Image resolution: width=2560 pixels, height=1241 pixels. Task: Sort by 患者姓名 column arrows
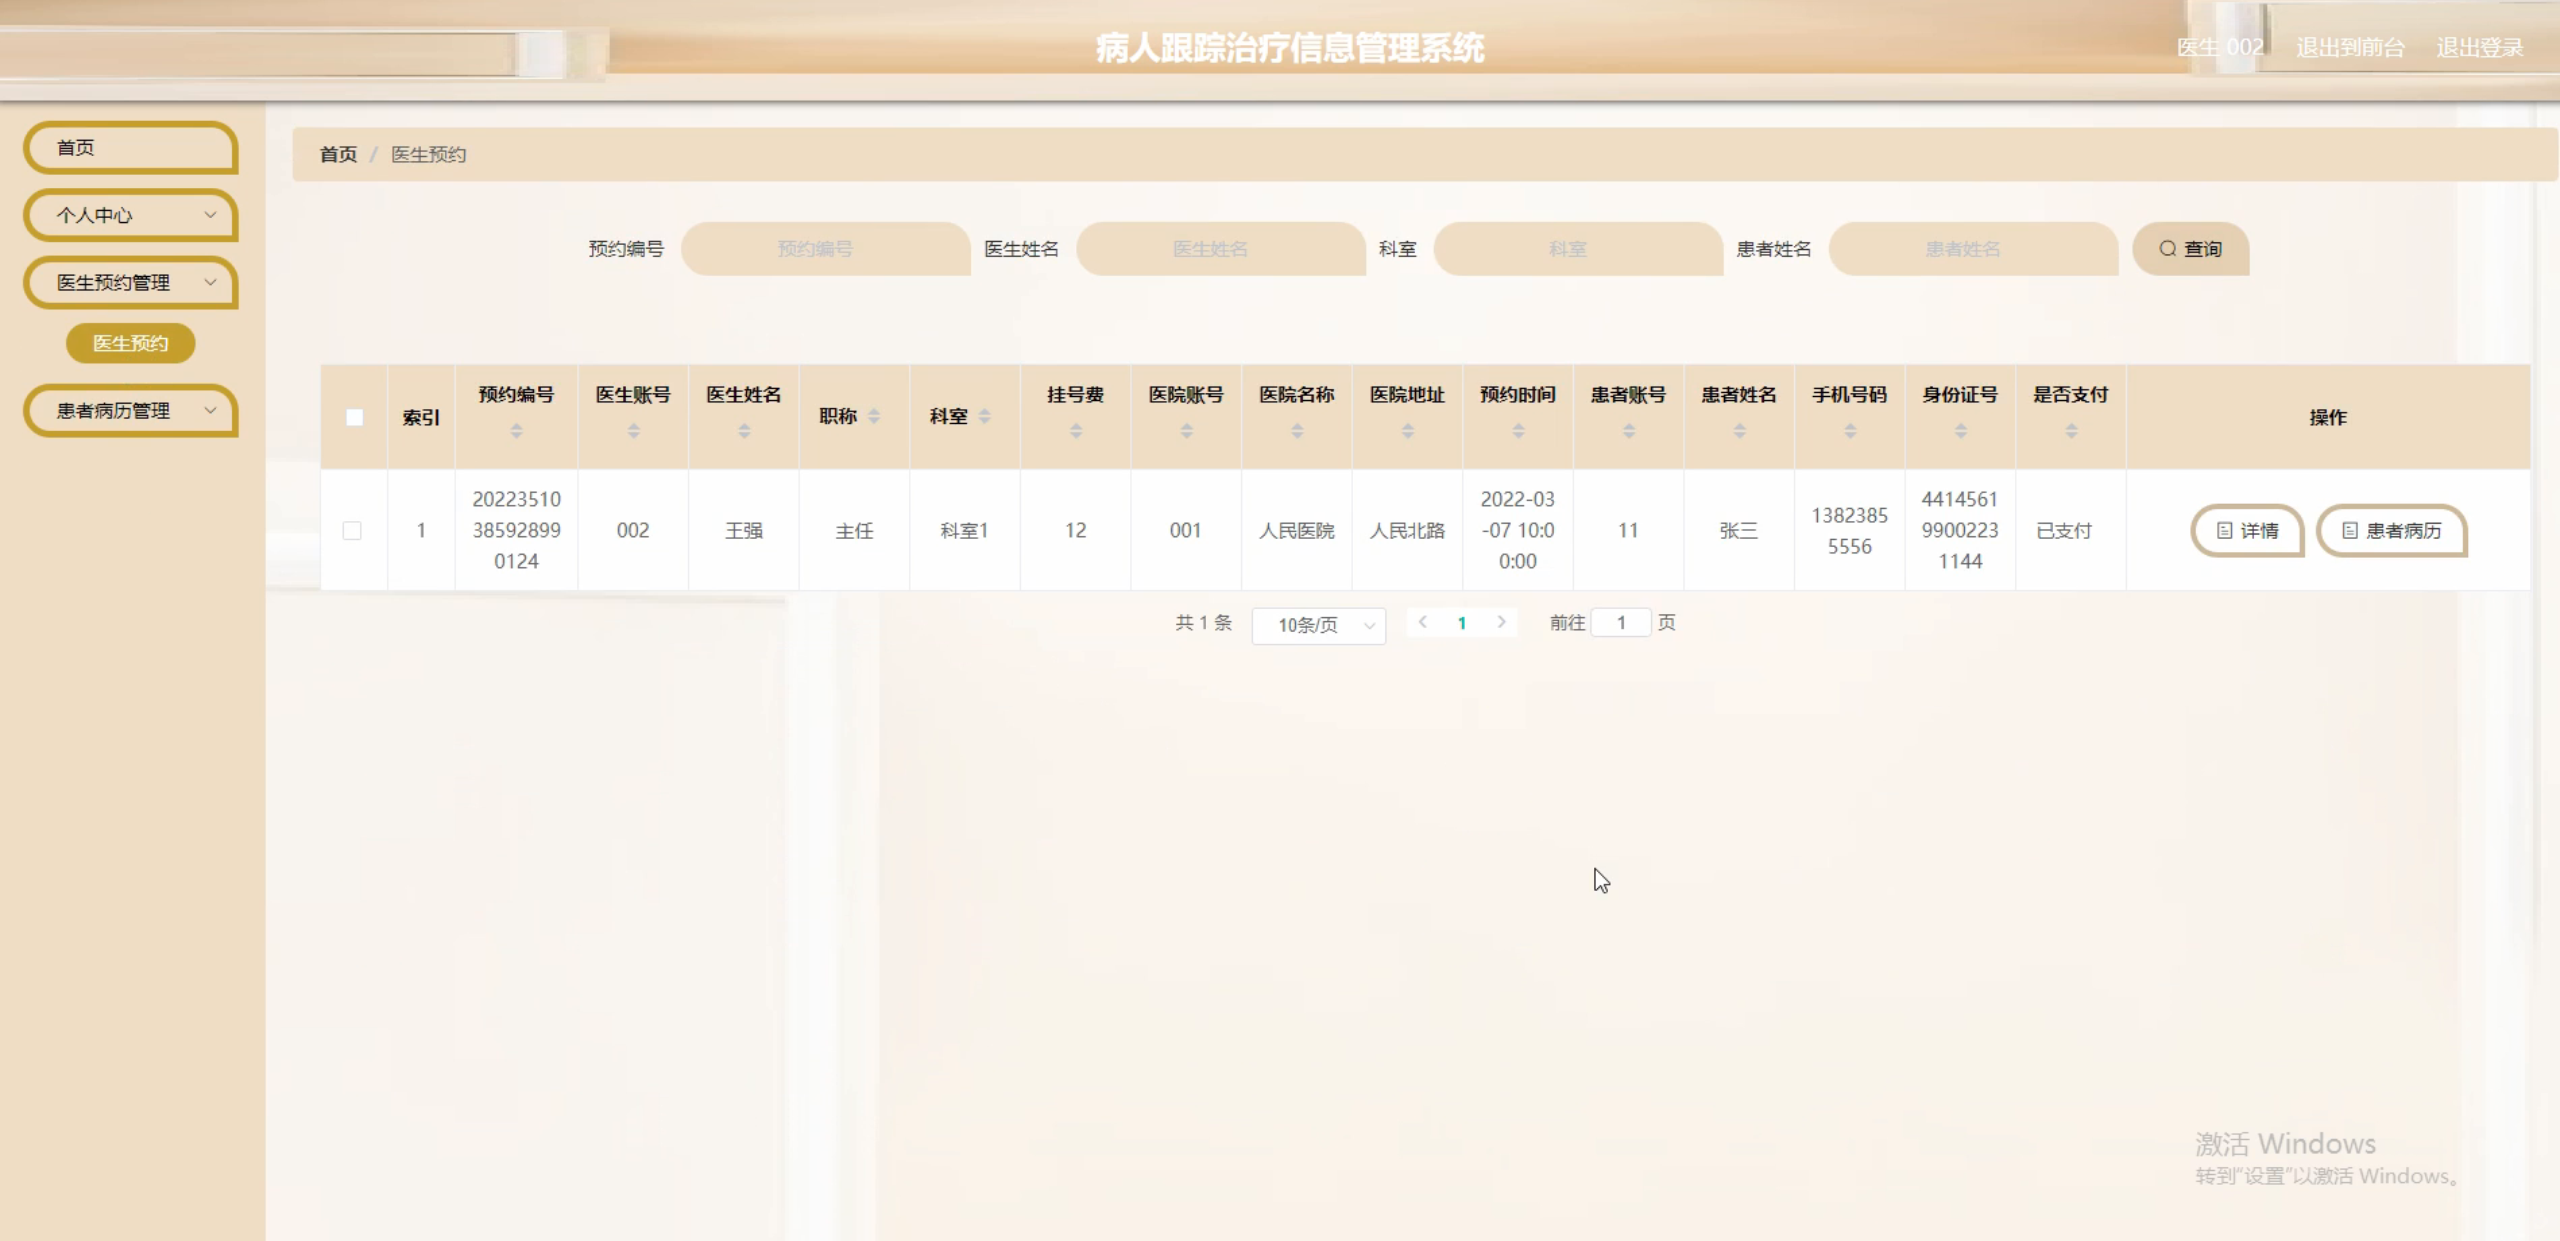coord(1739,431)
